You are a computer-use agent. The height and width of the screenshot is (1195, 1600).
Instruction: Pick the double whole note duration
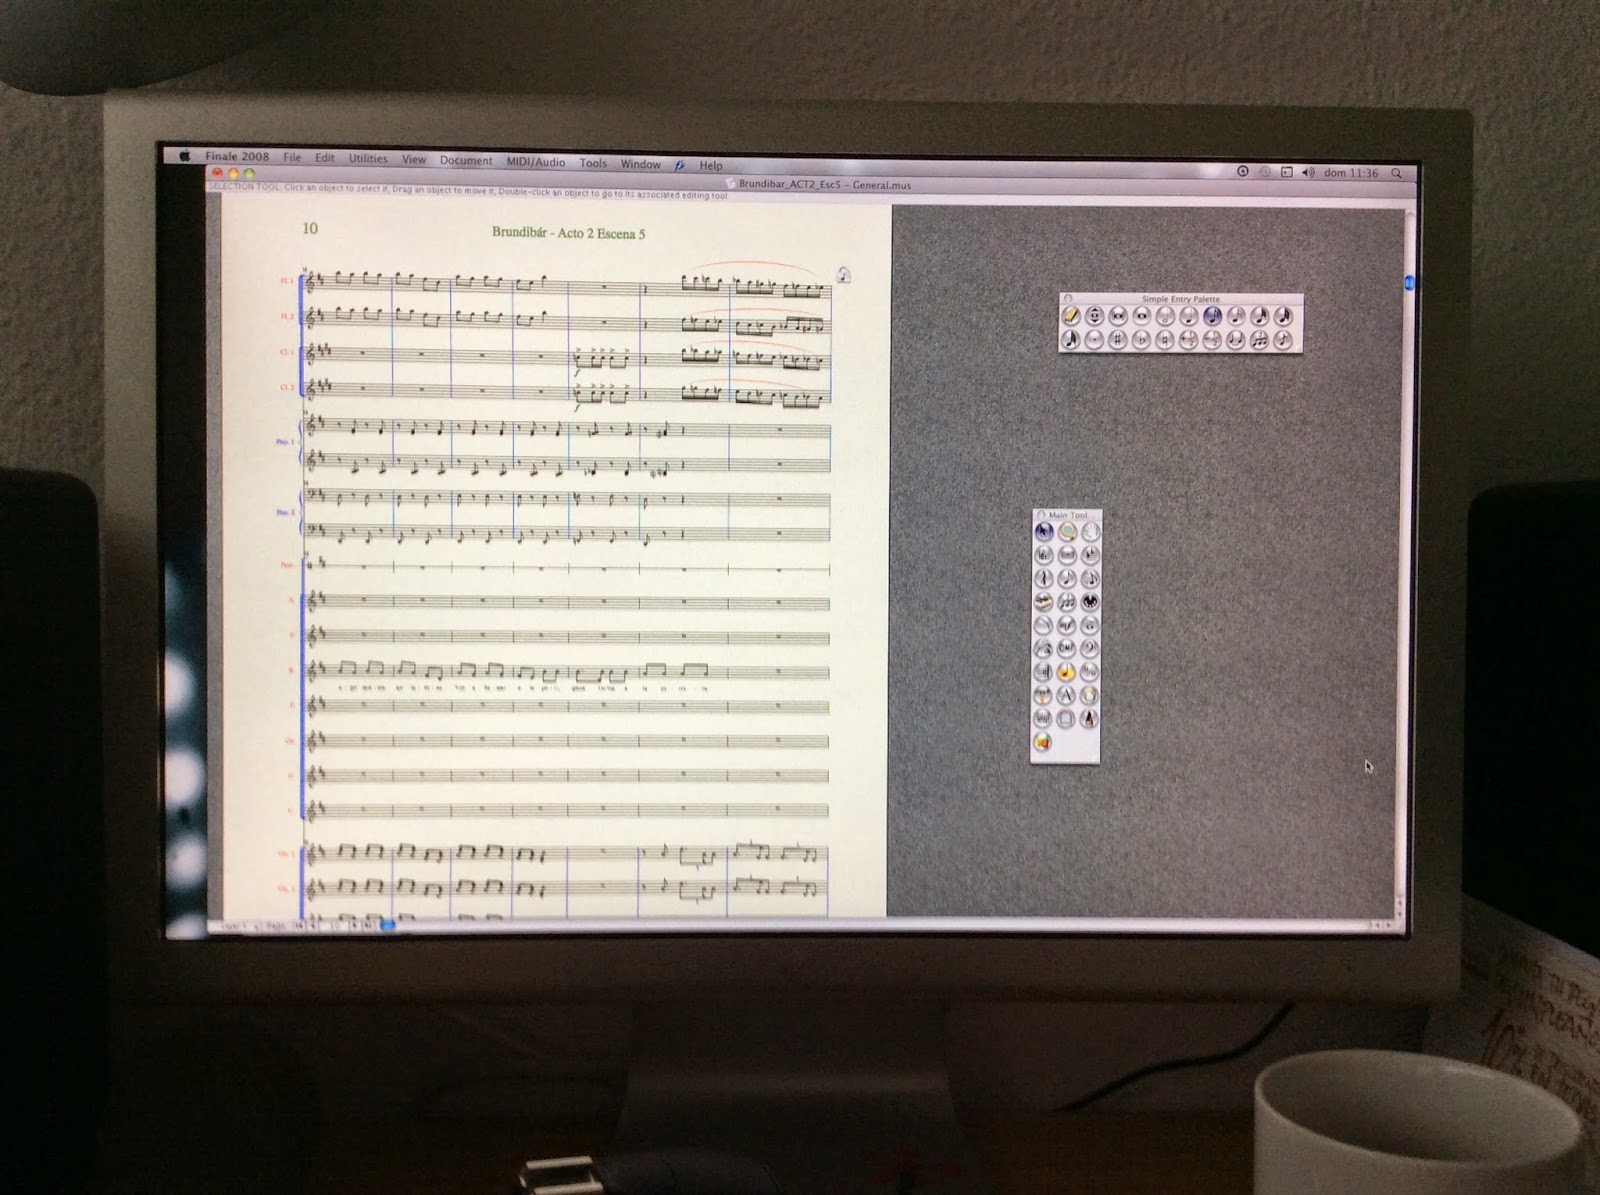click(1118, 316)
